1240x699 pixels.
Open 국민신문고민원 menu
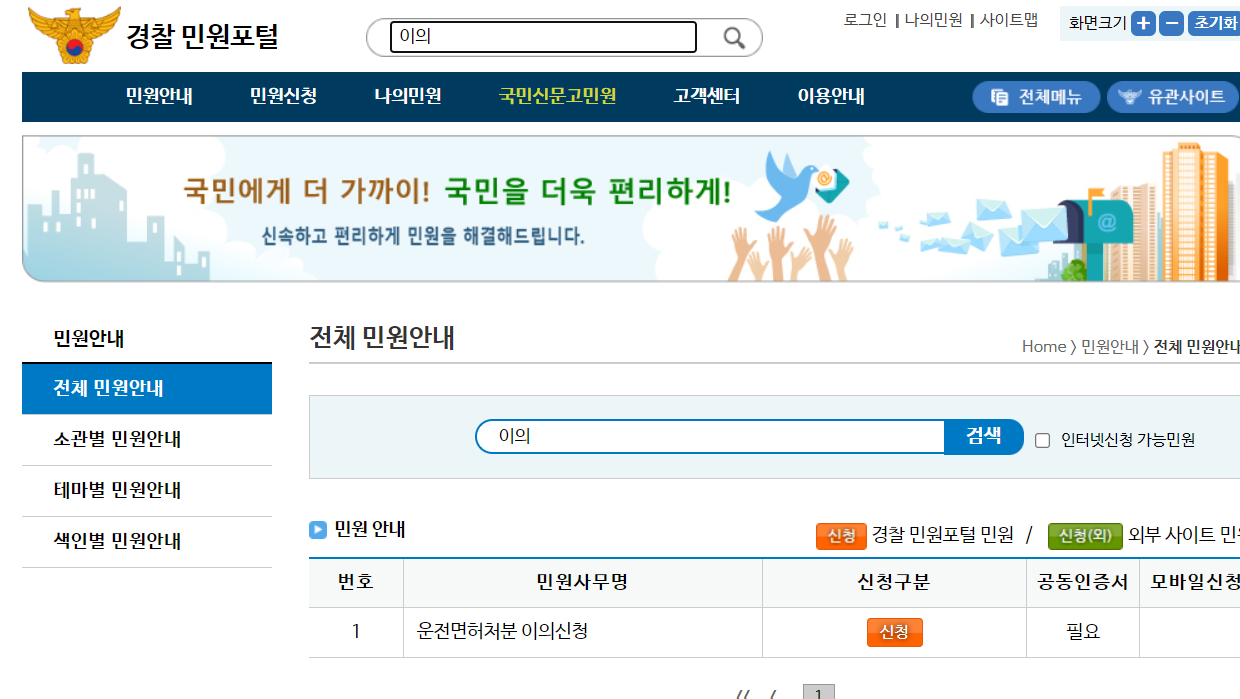coord(557,97)
